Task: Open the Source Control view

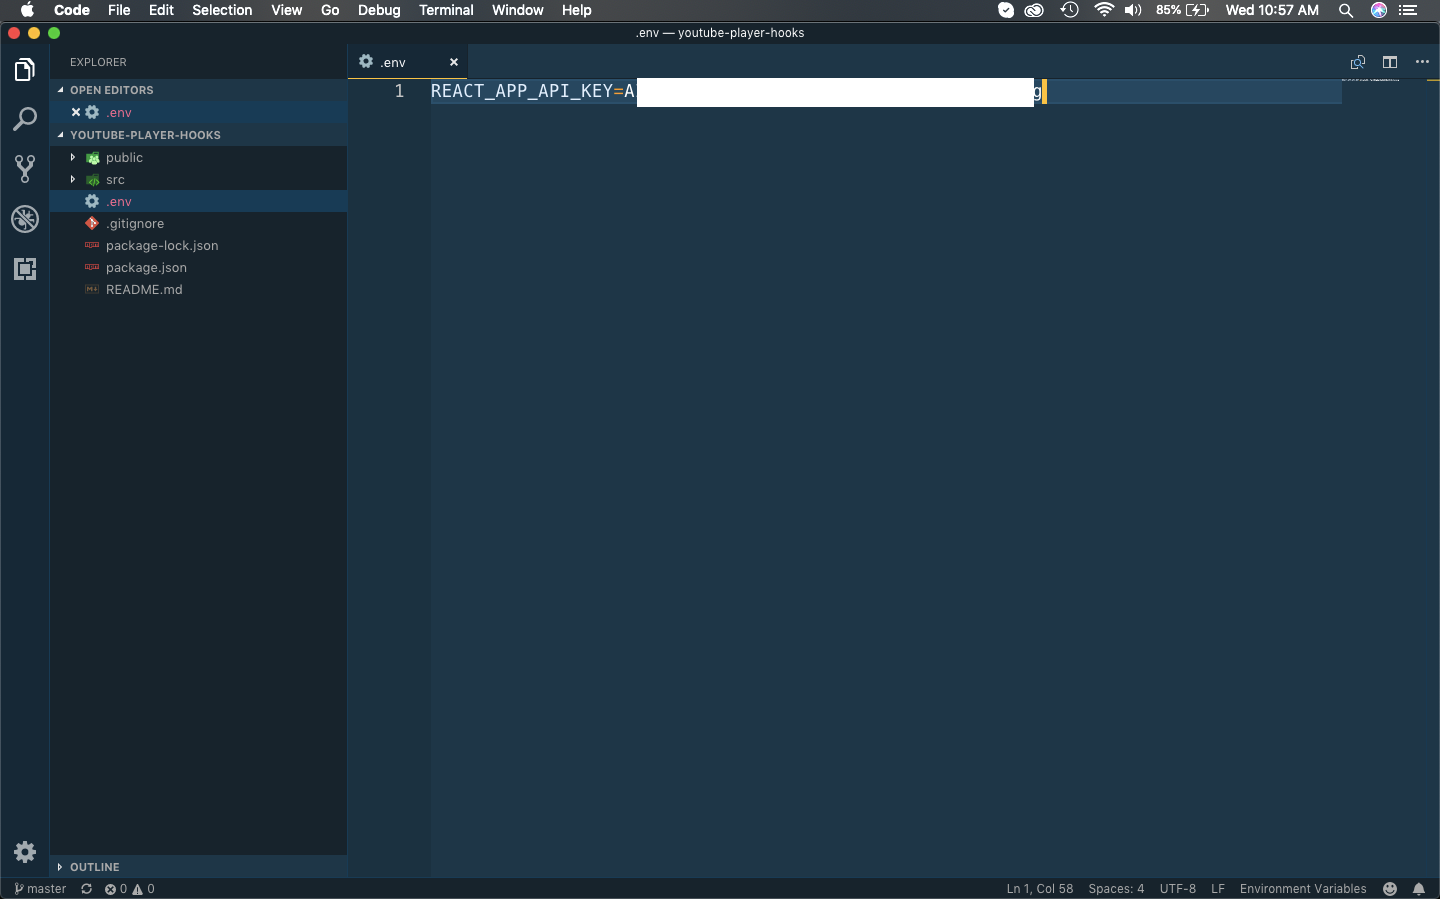Action: (x=25, y=169)
